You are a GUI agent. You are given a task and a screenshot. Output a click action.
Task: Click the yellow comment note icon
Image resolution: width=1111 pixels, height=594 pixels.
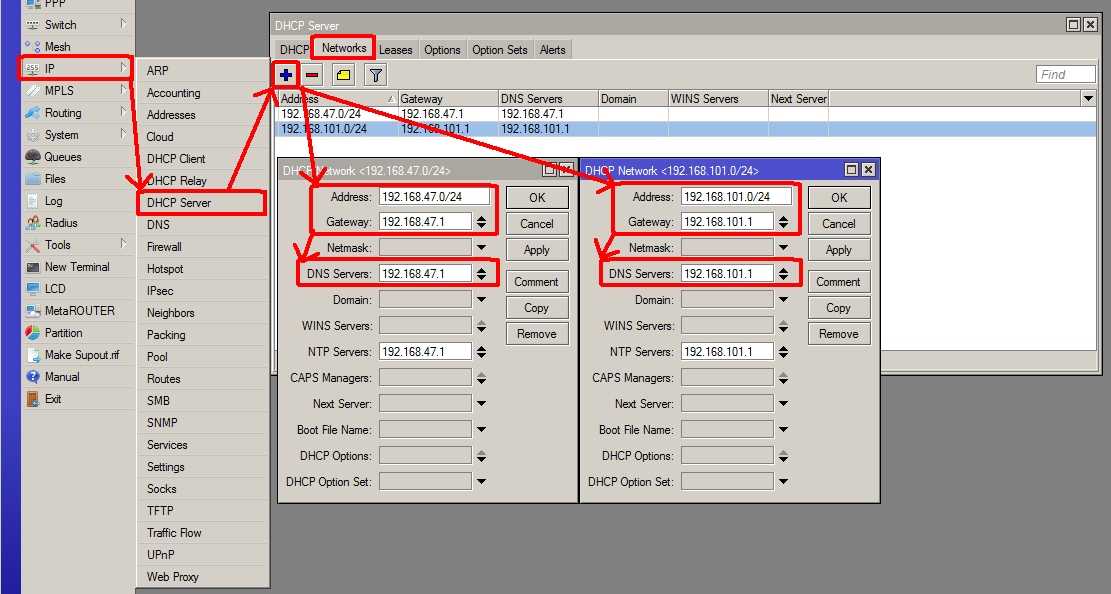[x=344, y=74]
